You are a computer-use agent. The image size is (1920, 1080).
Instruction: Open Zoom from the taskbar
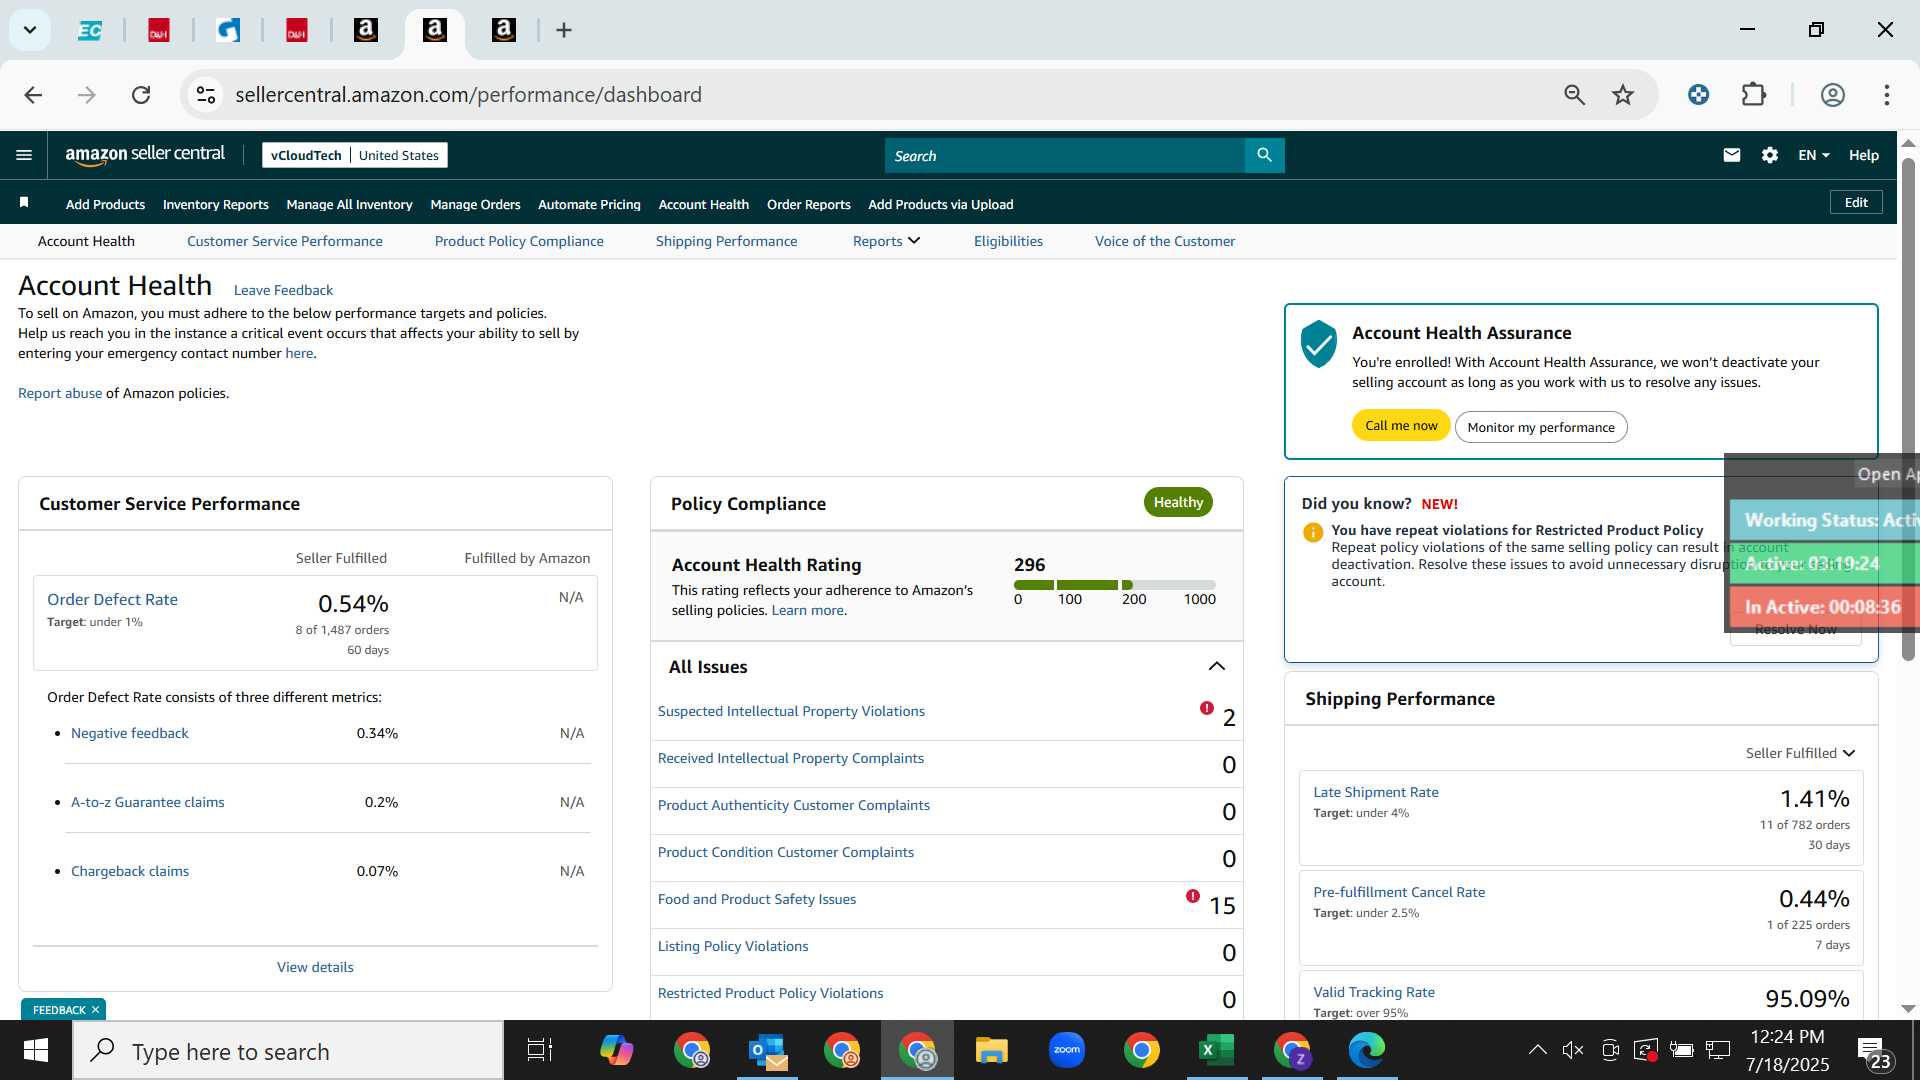click(1067, 1050)
